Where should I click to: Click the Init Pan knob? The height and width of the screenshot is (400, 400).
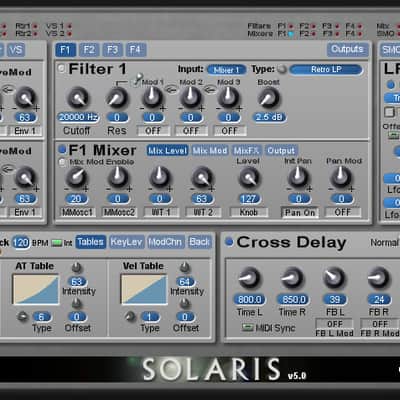click(x=298, y=177)
